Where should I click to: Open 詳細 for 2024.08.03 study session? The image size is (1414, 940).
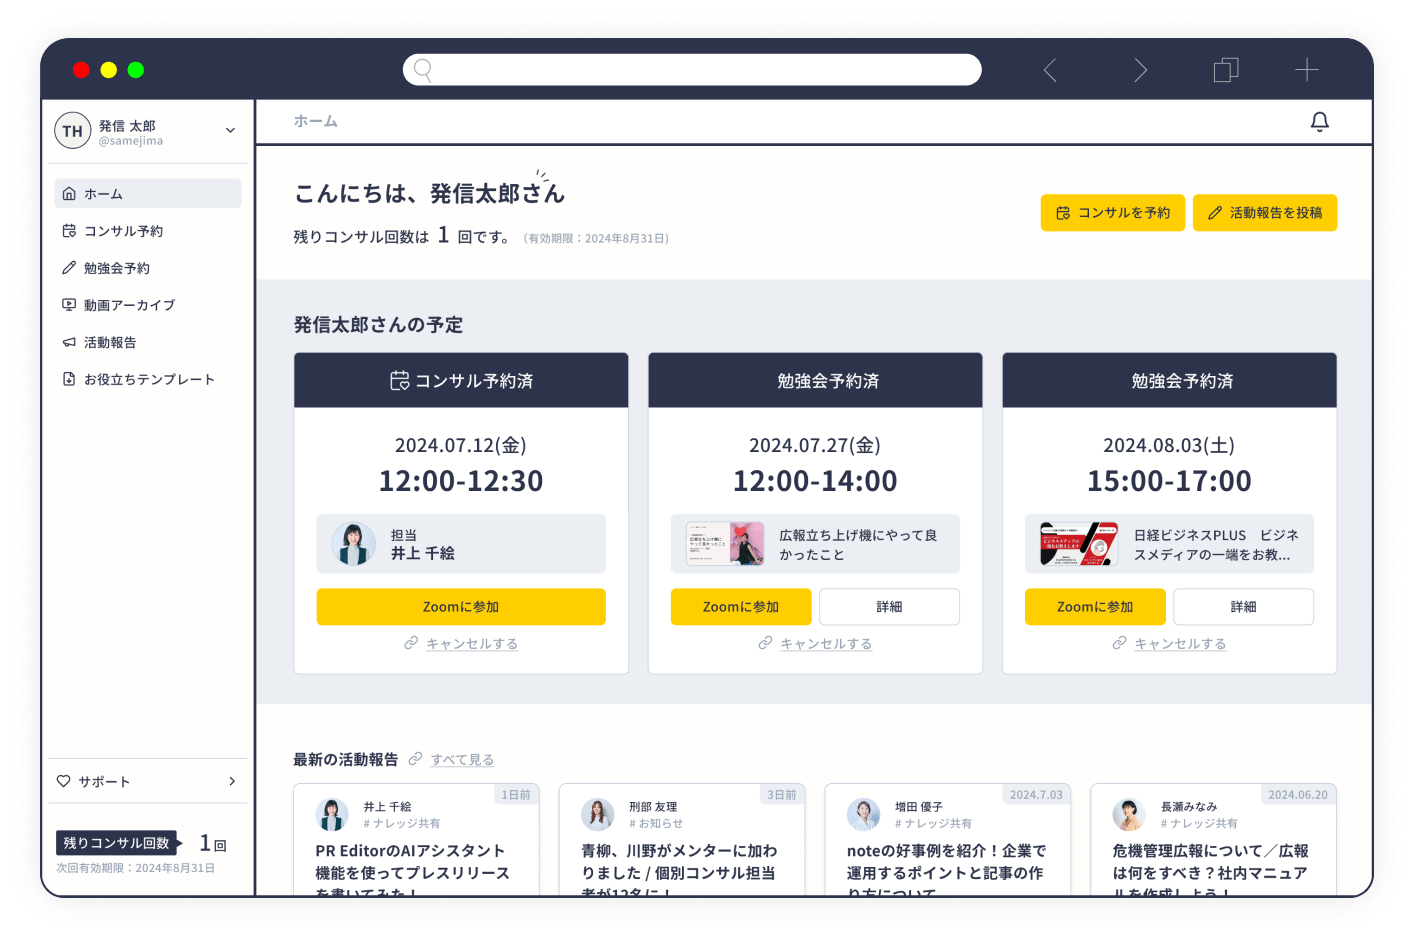tap(1243, 607)
